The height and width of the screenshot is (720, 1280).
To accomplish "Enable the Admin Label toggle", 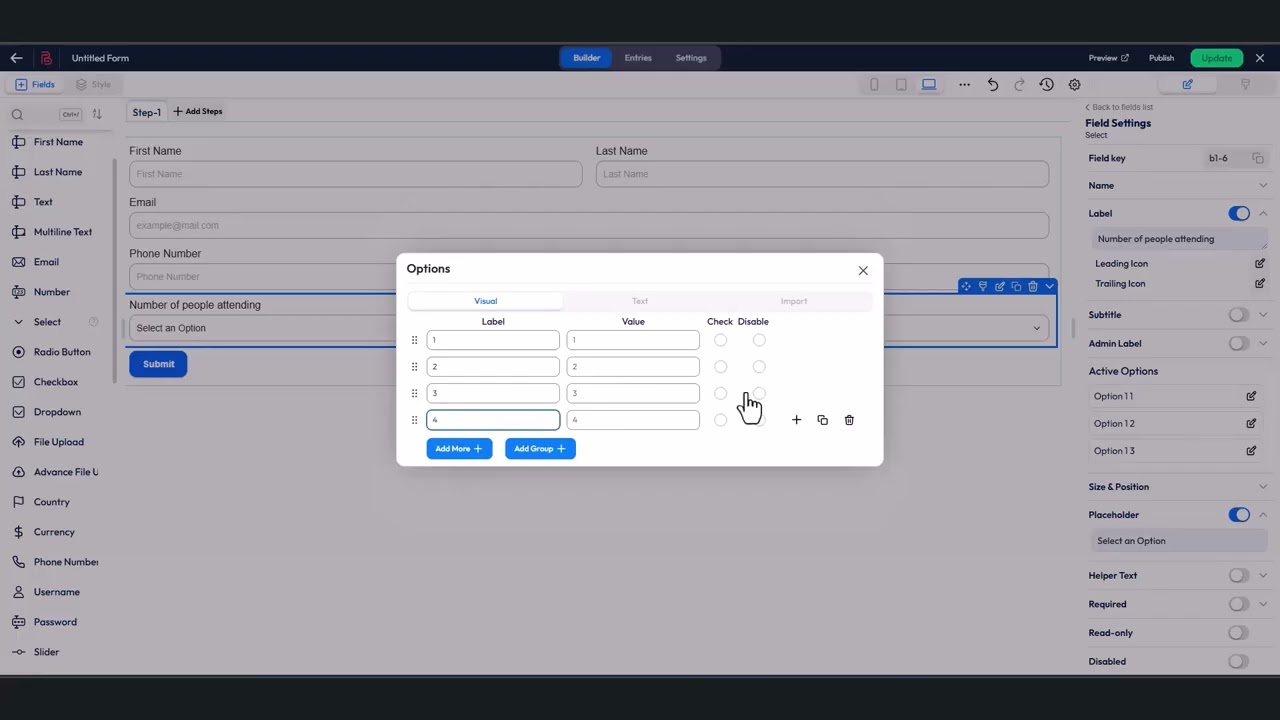I will (x=1239, y=344).
